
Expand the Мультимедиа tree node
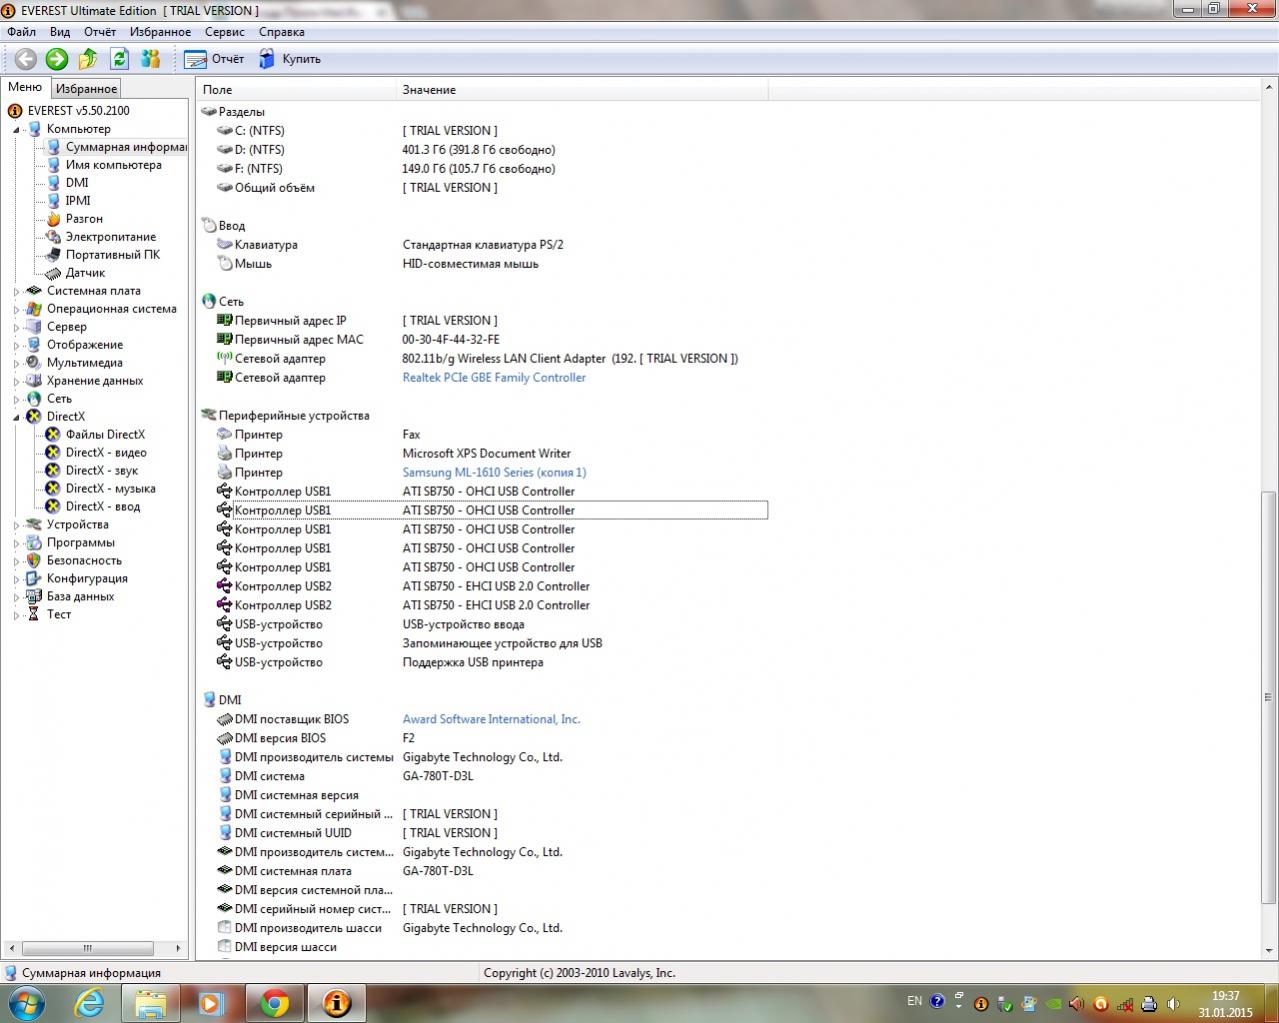[x=16, y=364]
